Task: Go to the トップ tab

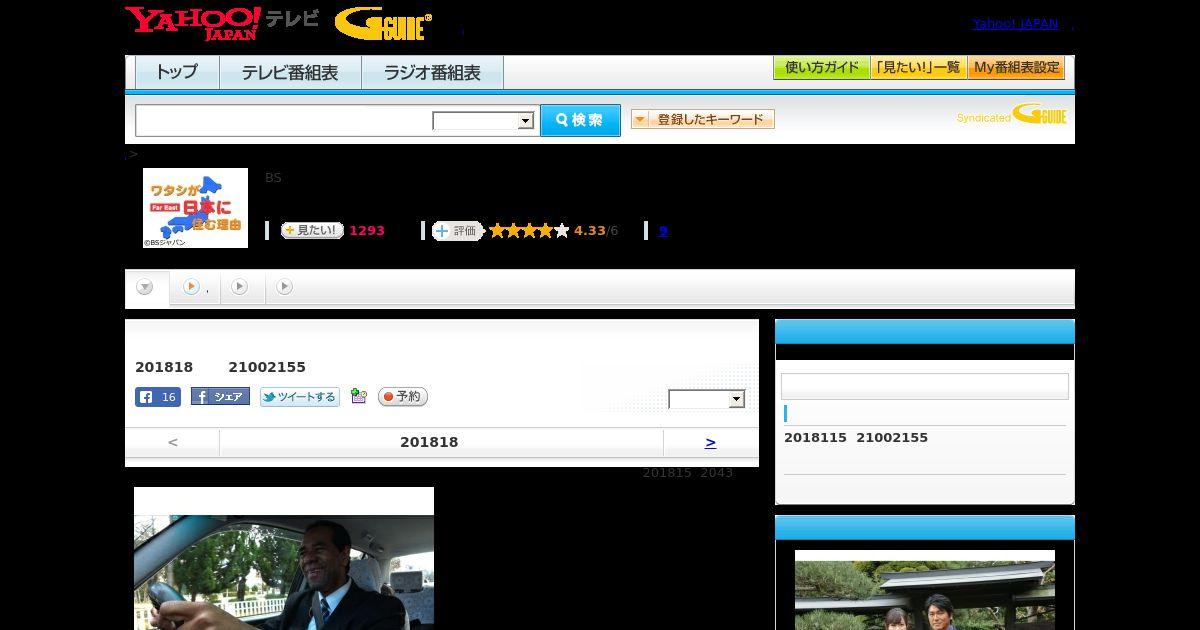Action: click(x=177, y=73)
